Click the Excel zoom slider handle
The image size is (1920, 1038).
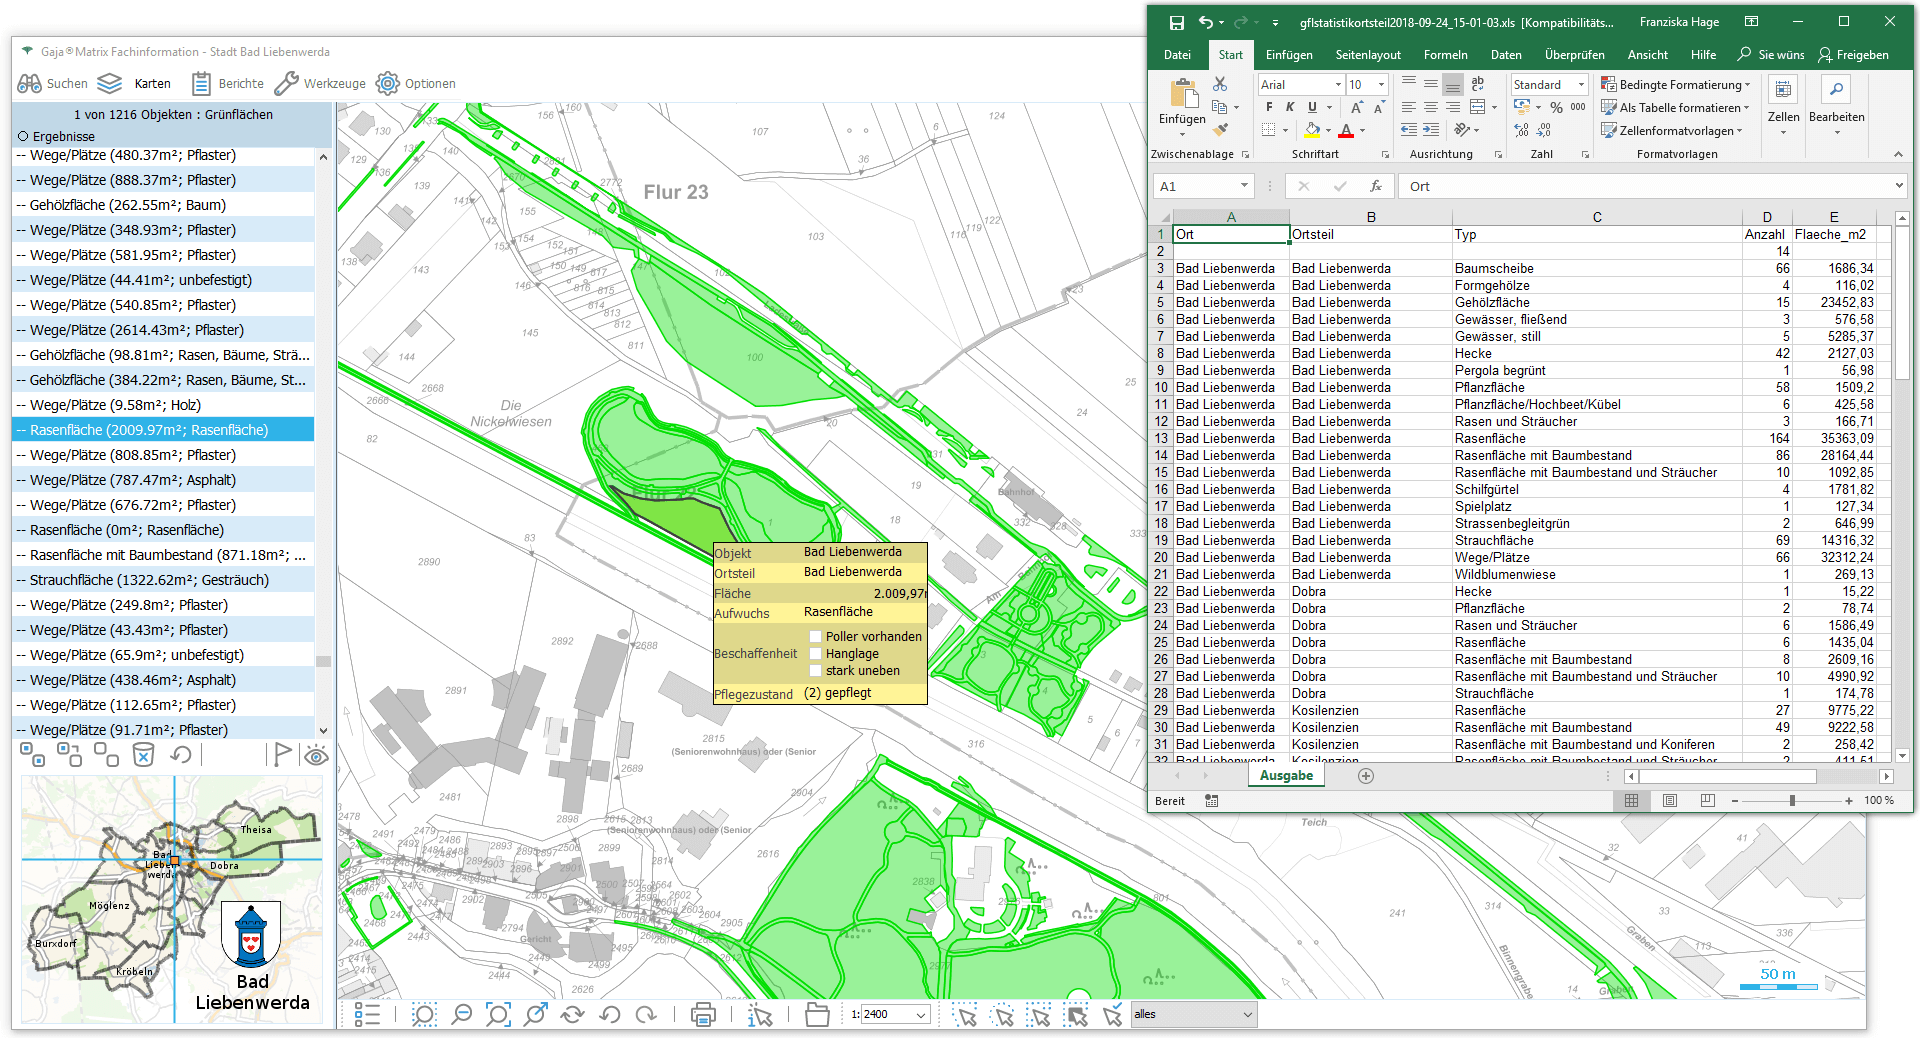click(x=1792, y=801)
